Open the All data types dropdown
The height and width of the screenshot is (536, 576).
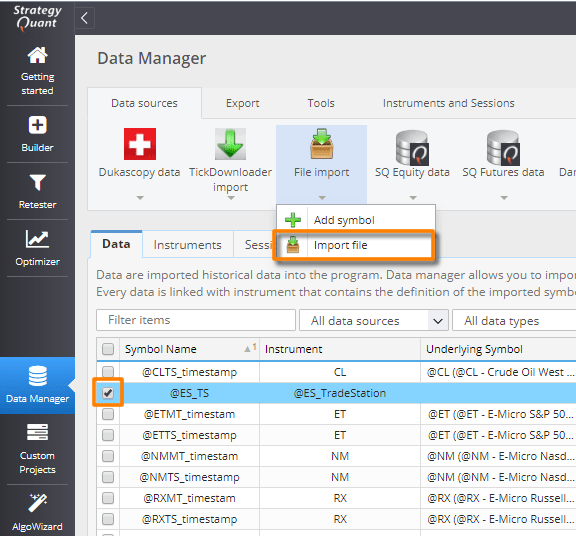coord(514,320)
